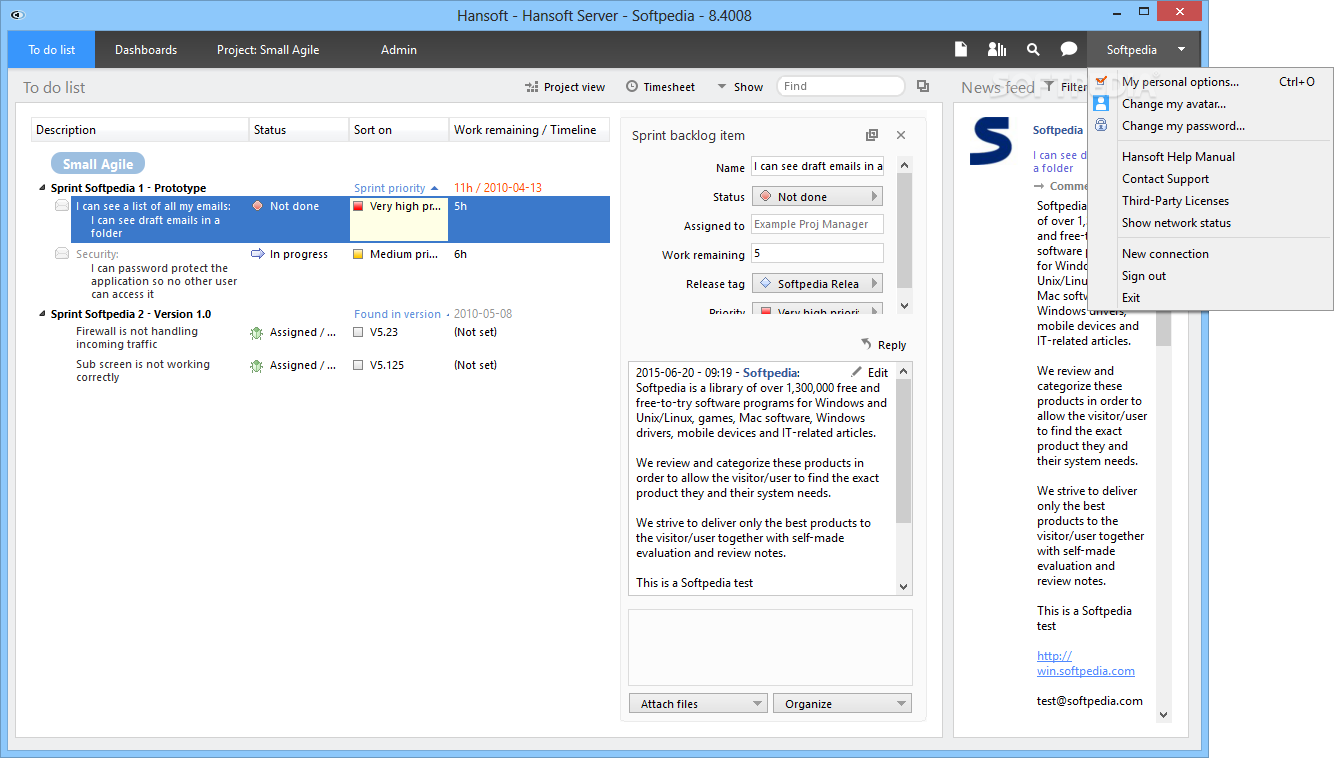This screenshot has height=758, width=1334.
Task: Collapse Sprint Softpedia 2 - Version 1.0 group
Action: [42, 314]
